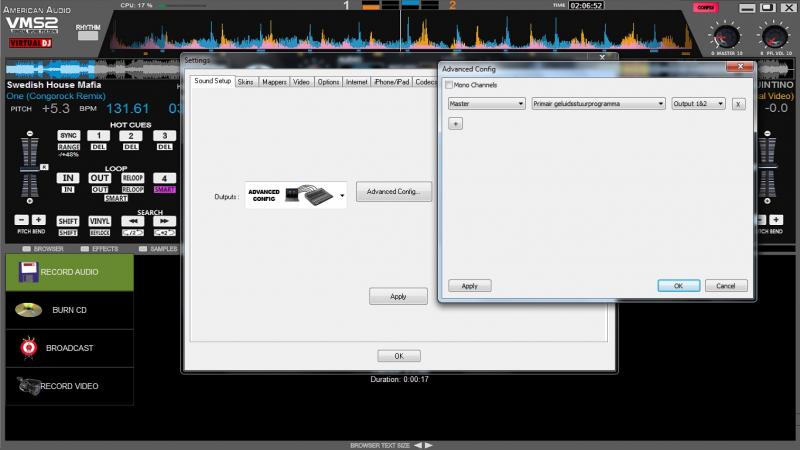Switch to the Options tab

329,82
